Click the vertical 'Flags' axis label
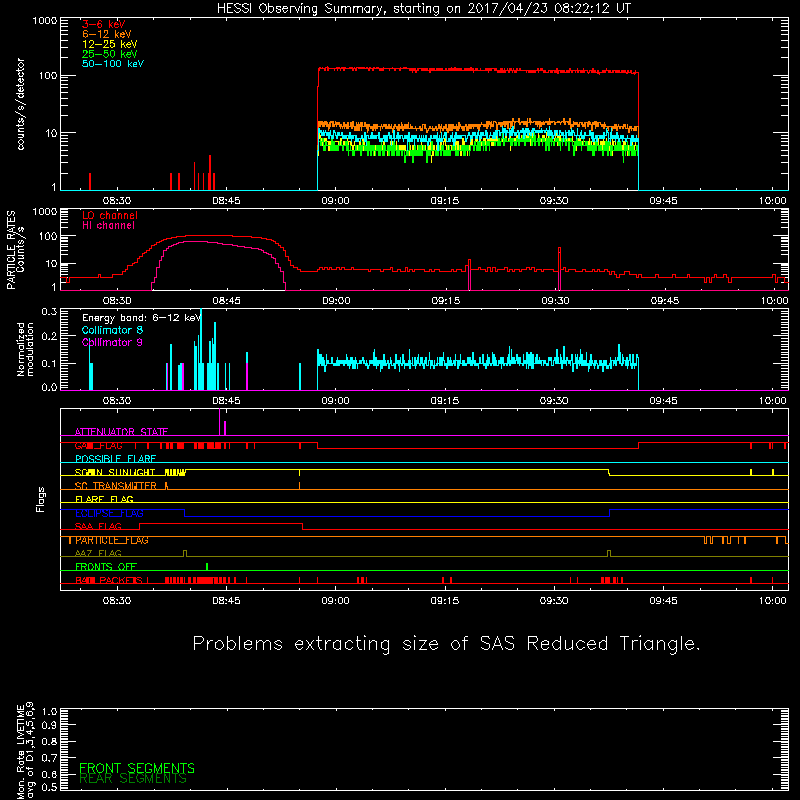 coord(40,499)
